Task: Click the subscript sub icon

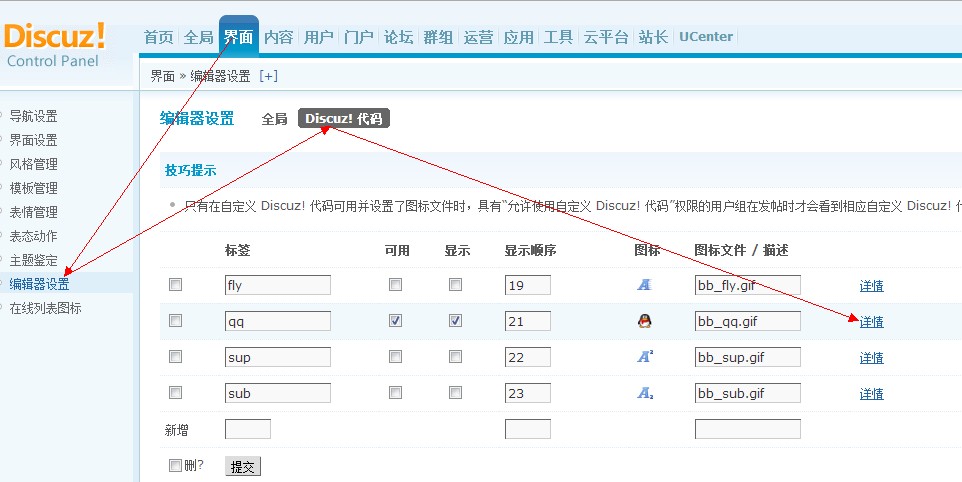Action: click(645, 393)
